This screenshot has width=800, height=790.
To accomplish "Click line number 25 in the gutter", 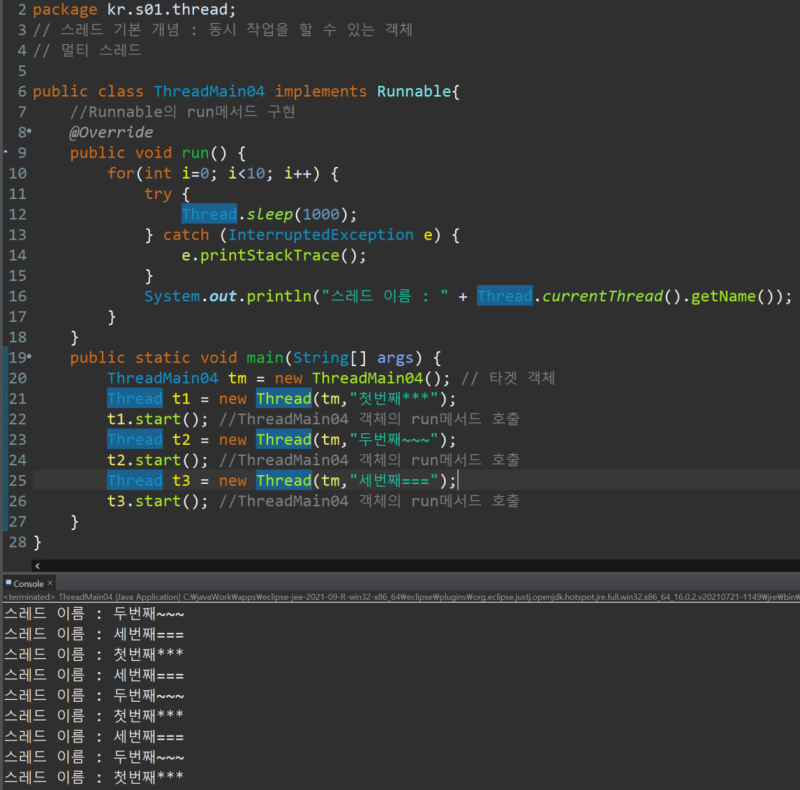I will coord(17,480).
